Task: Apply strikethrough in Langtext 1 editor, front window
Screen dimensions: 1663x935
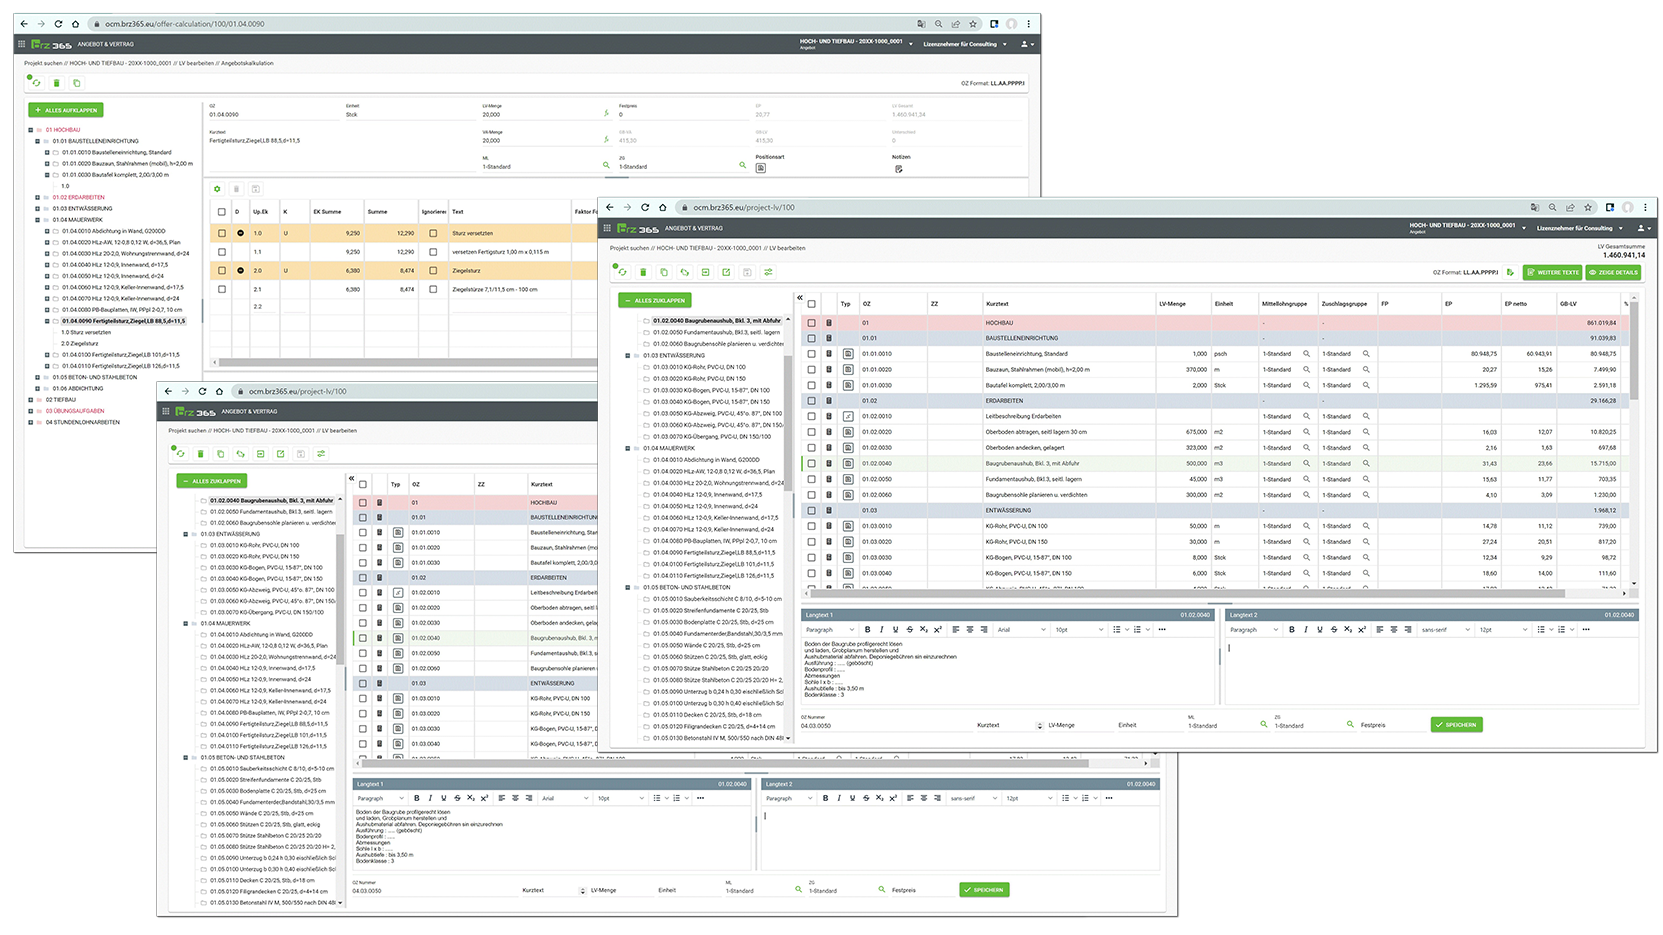Action: coord(909,630)
